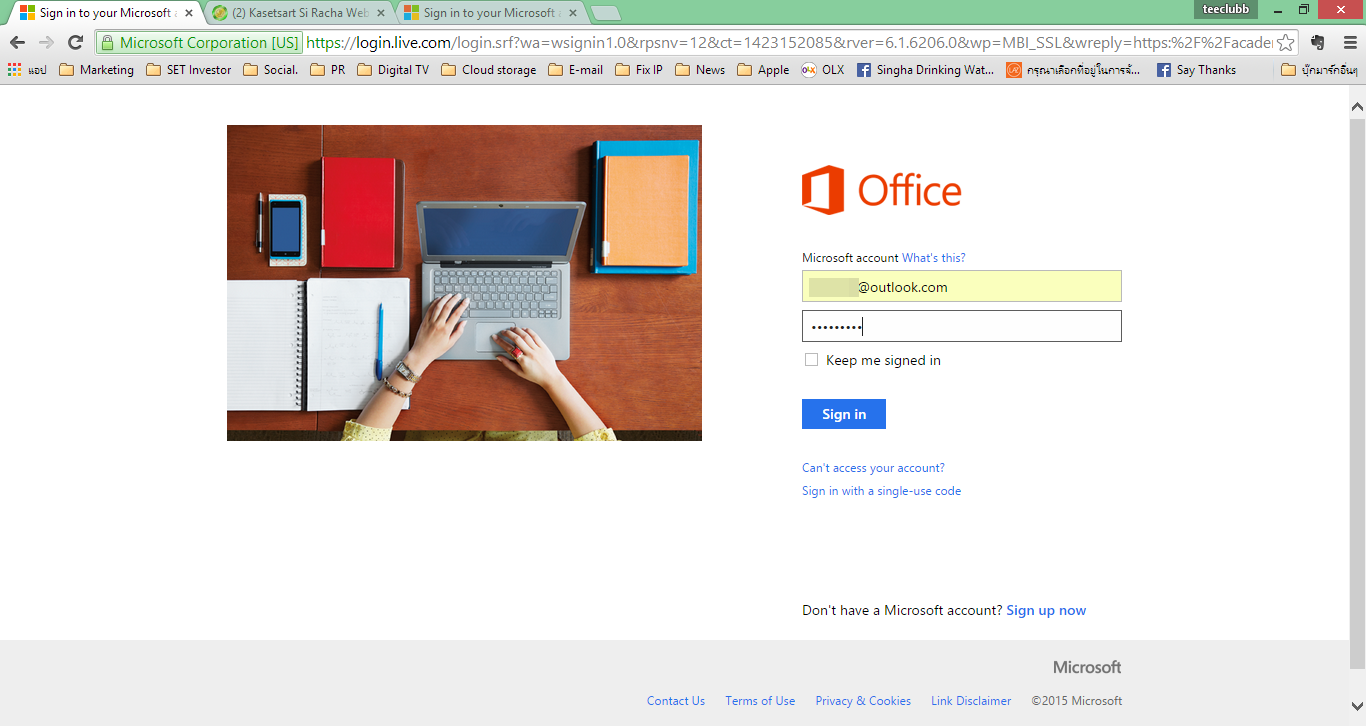Open Privacy & Cookies footer link
Viewport: 1366px width, 726px height.
(863, 701)
